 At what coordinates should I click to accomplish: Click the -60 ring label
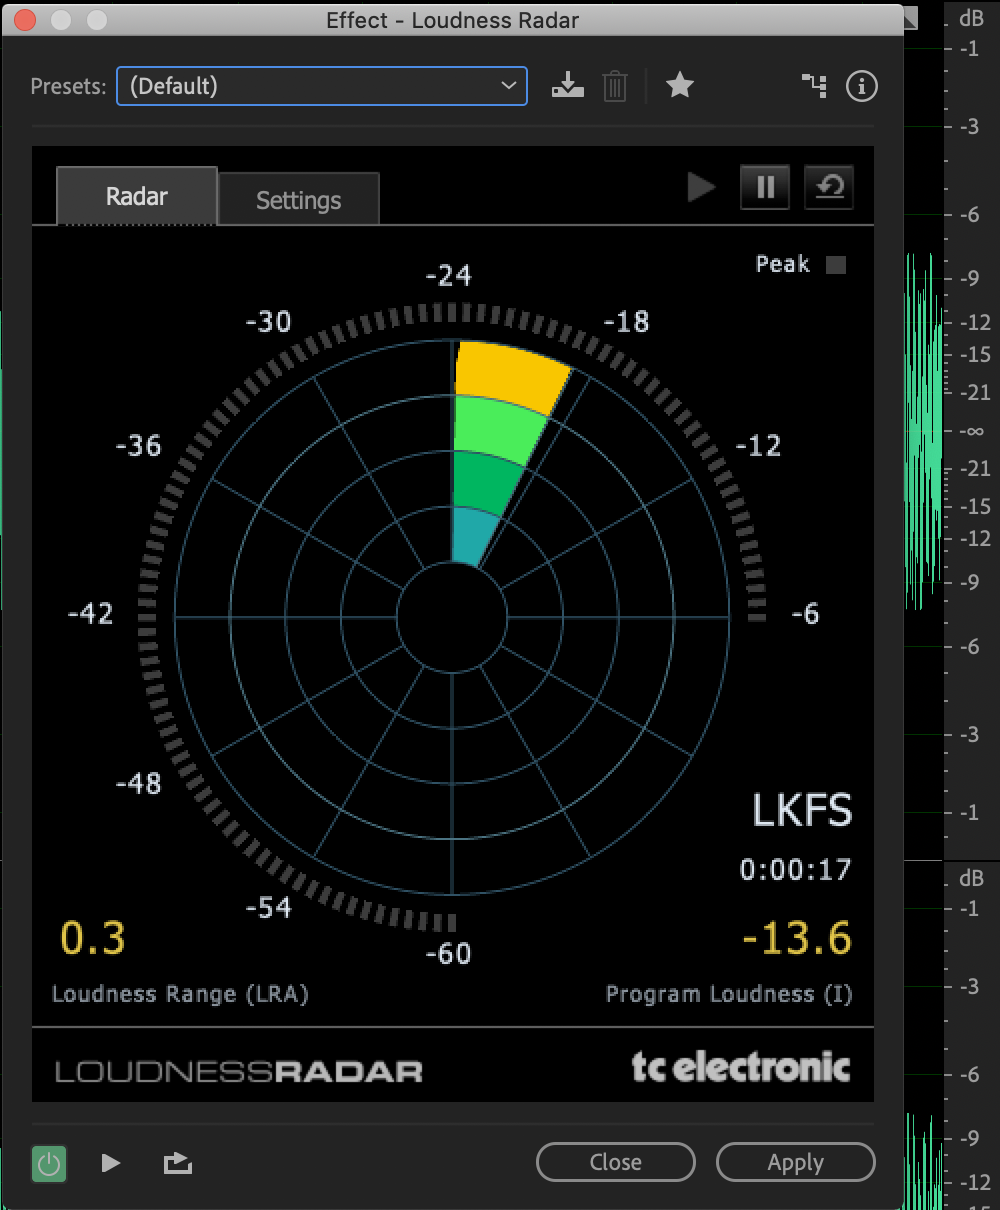[x=448, y=954]
